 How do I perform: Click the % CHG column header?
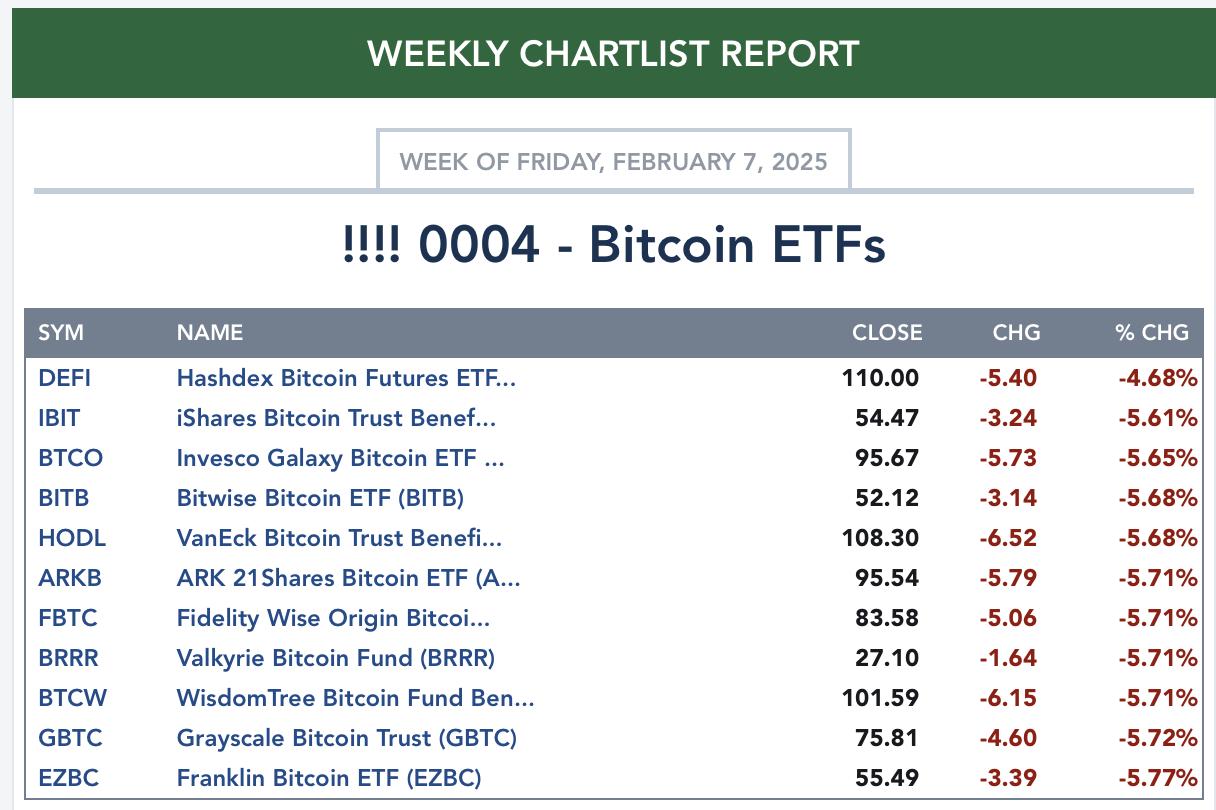(x=1152, y=333)
